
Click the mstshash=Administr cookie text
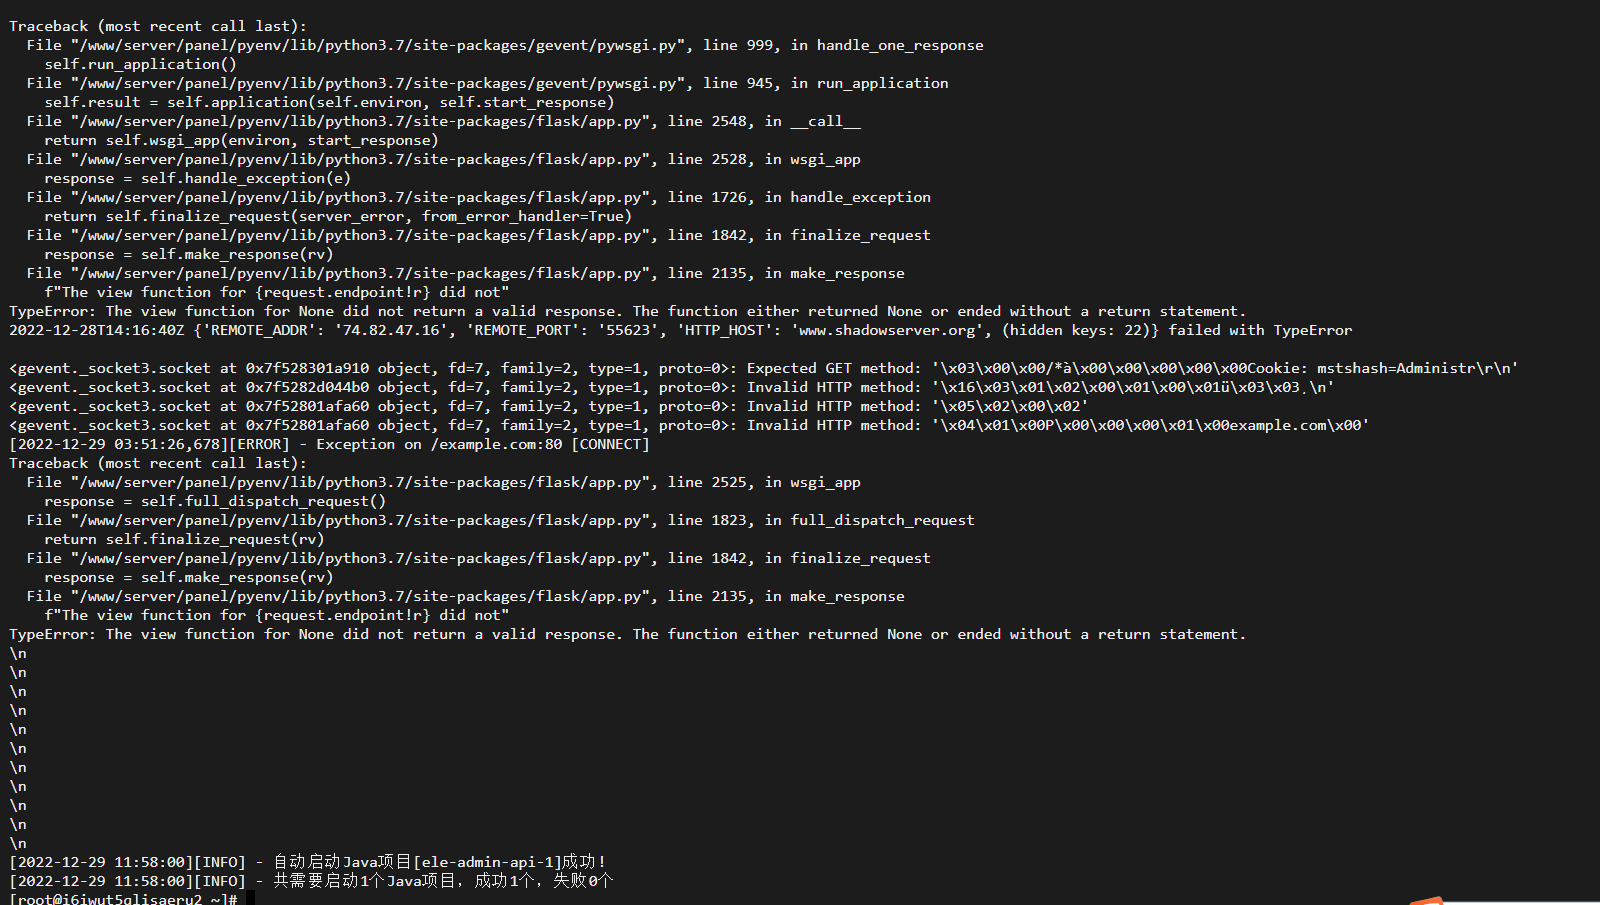[1396, 368]
